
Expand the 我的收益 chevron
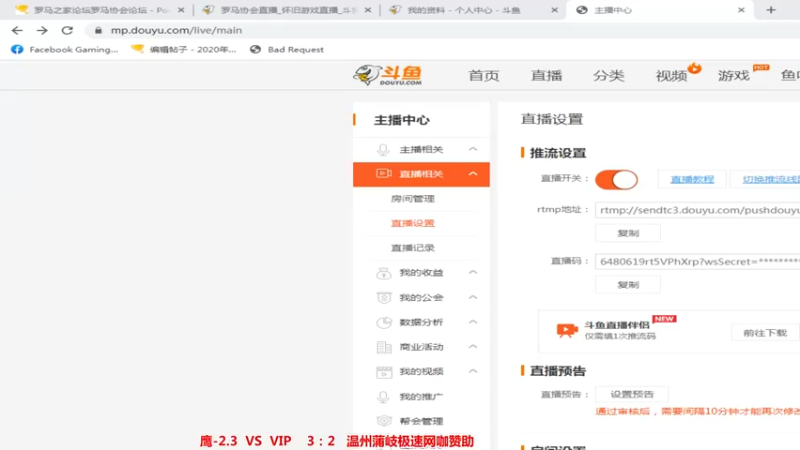click(473, 272)
